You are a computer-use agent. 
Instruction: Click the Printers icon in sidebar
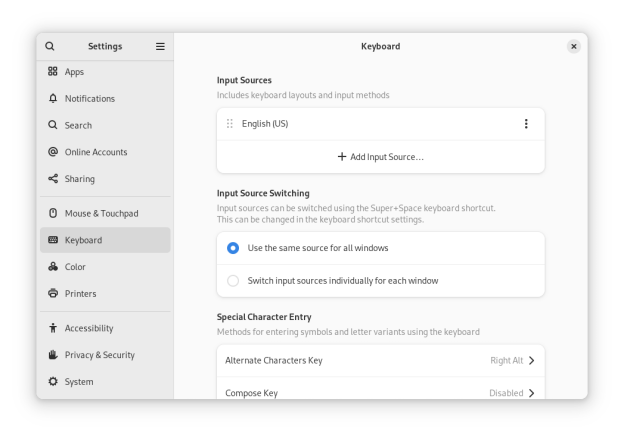pos(53,294)
